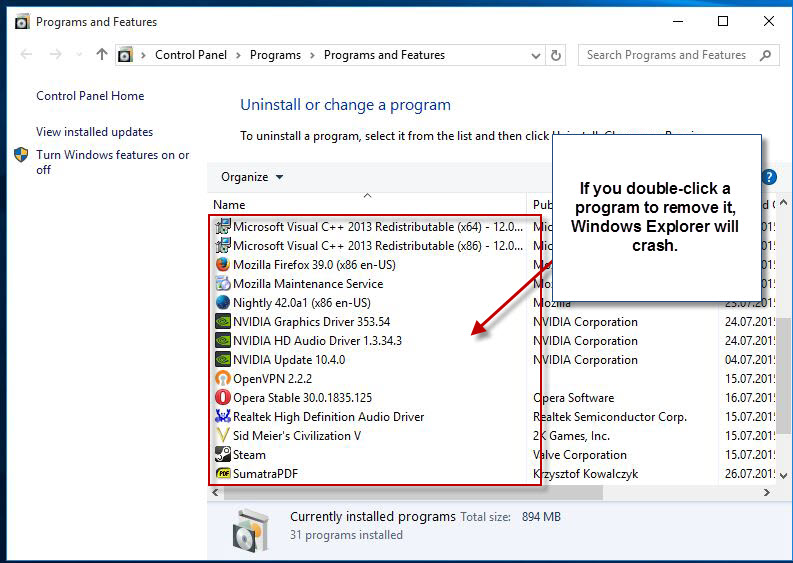Viewport: 793px width, 563px height.
Task: Click the vertical scrollbar down arrow
Action: pyautogui.click(x=784, y=475)
